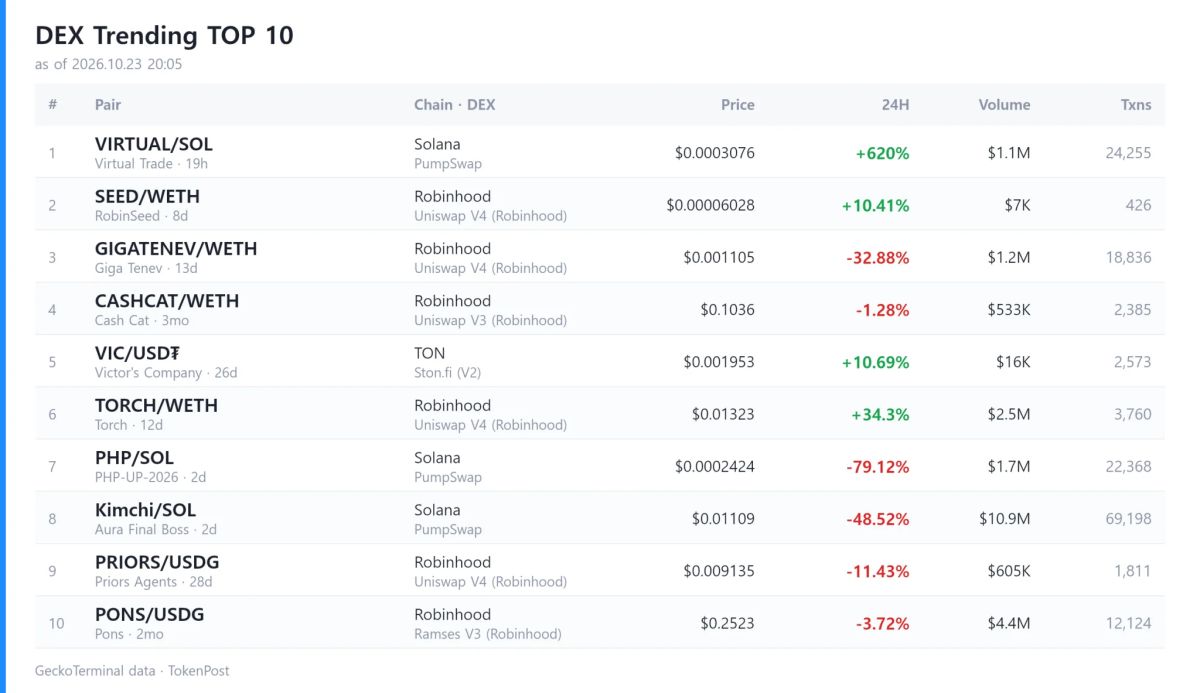The height and width of the screenshot is (693, 1200).
Task: Click the Price column header
Action: (x=738, y=104)
